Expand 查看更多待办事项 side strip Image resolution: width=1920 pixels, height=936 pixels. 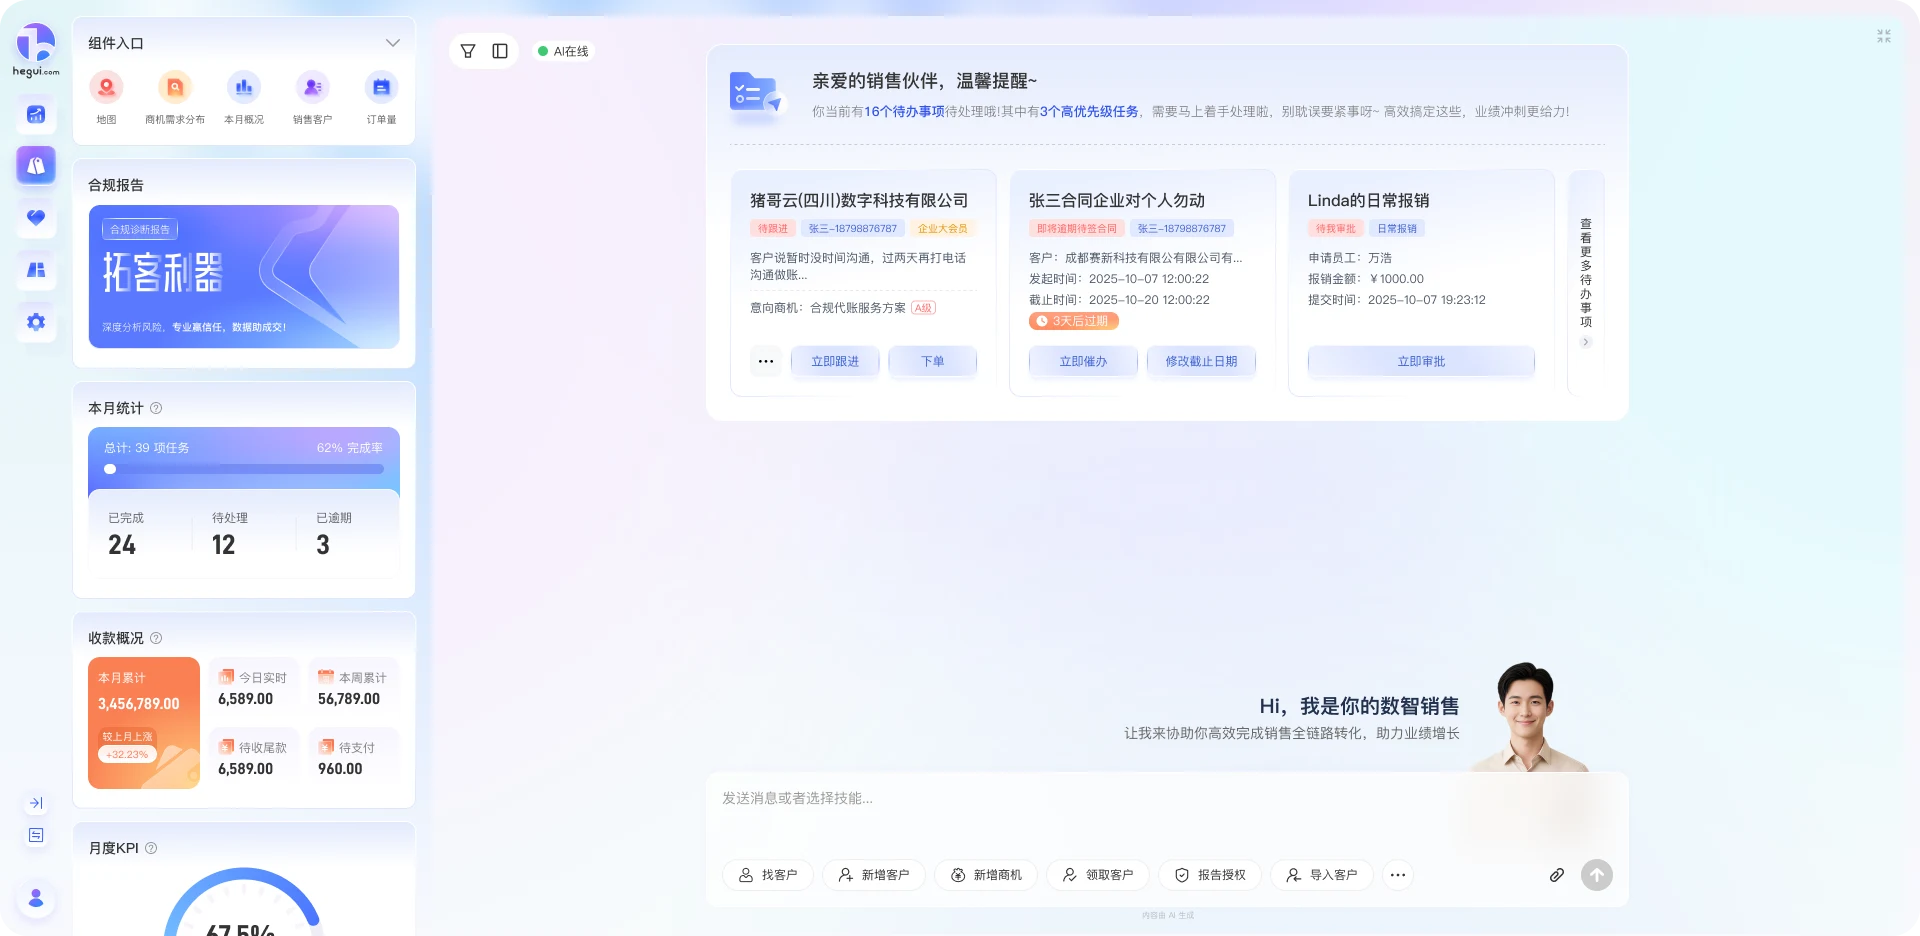click(x=1586, y=283)
